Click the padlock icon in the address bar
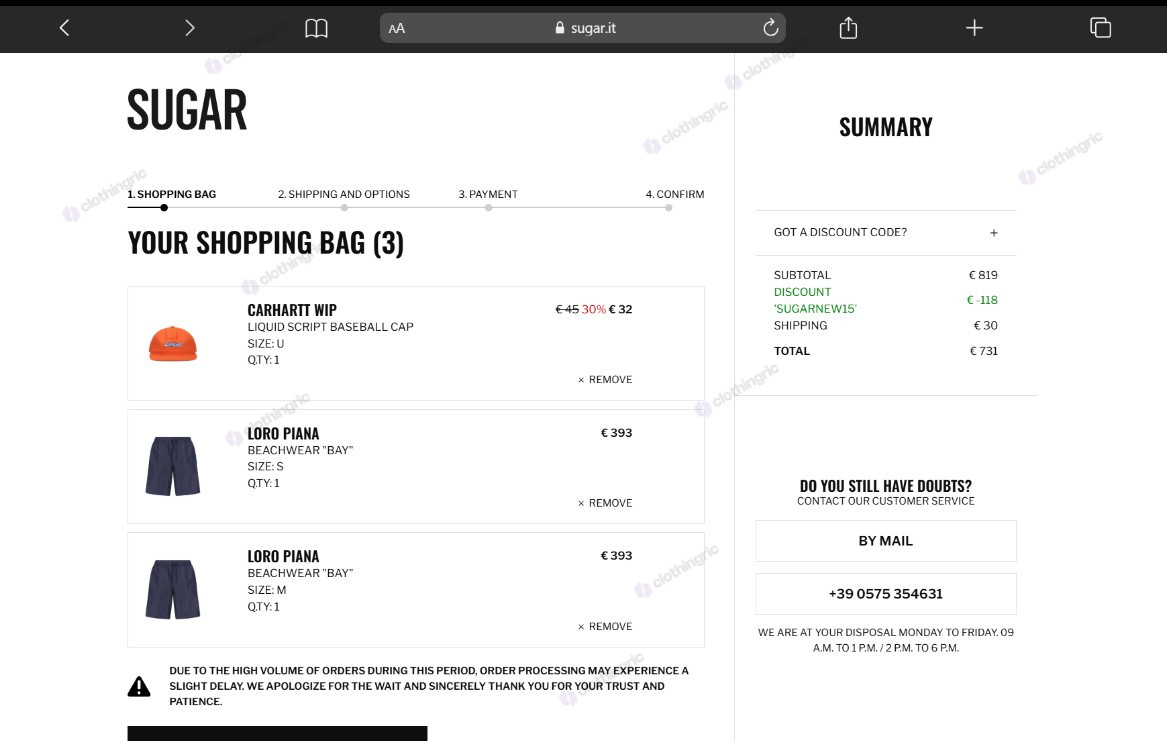The image size is (1167, 741). 560,28
